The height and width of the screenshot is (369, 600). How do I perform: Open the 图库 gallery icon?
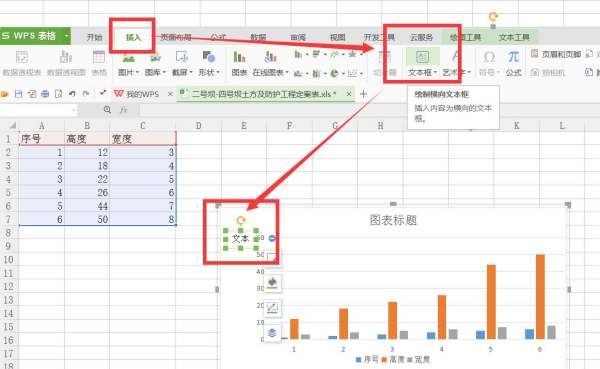[155, 57]
